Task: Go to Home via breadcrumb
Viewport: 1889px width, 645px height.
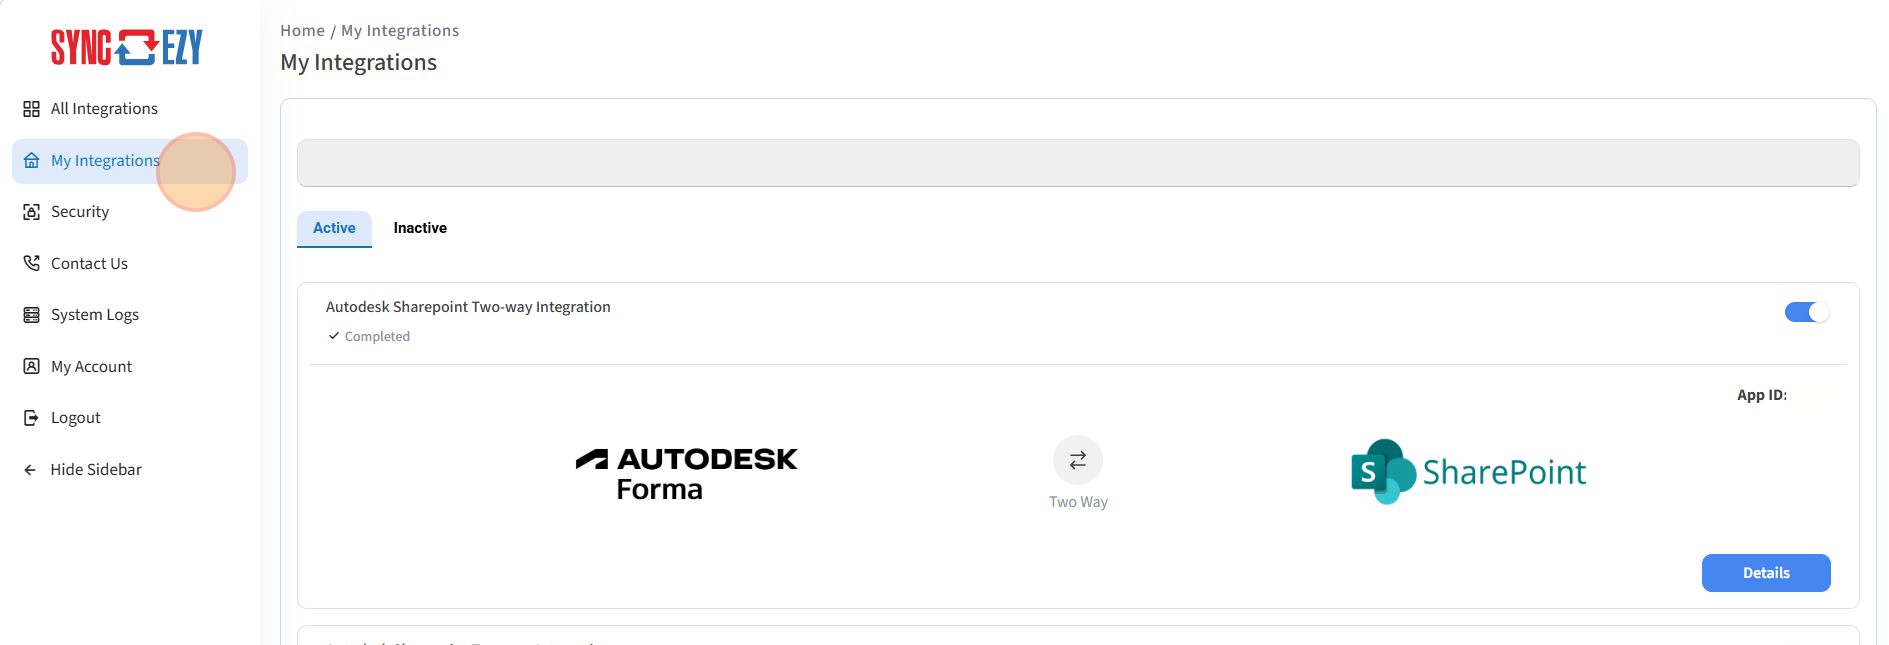Action: pos(302,31)
